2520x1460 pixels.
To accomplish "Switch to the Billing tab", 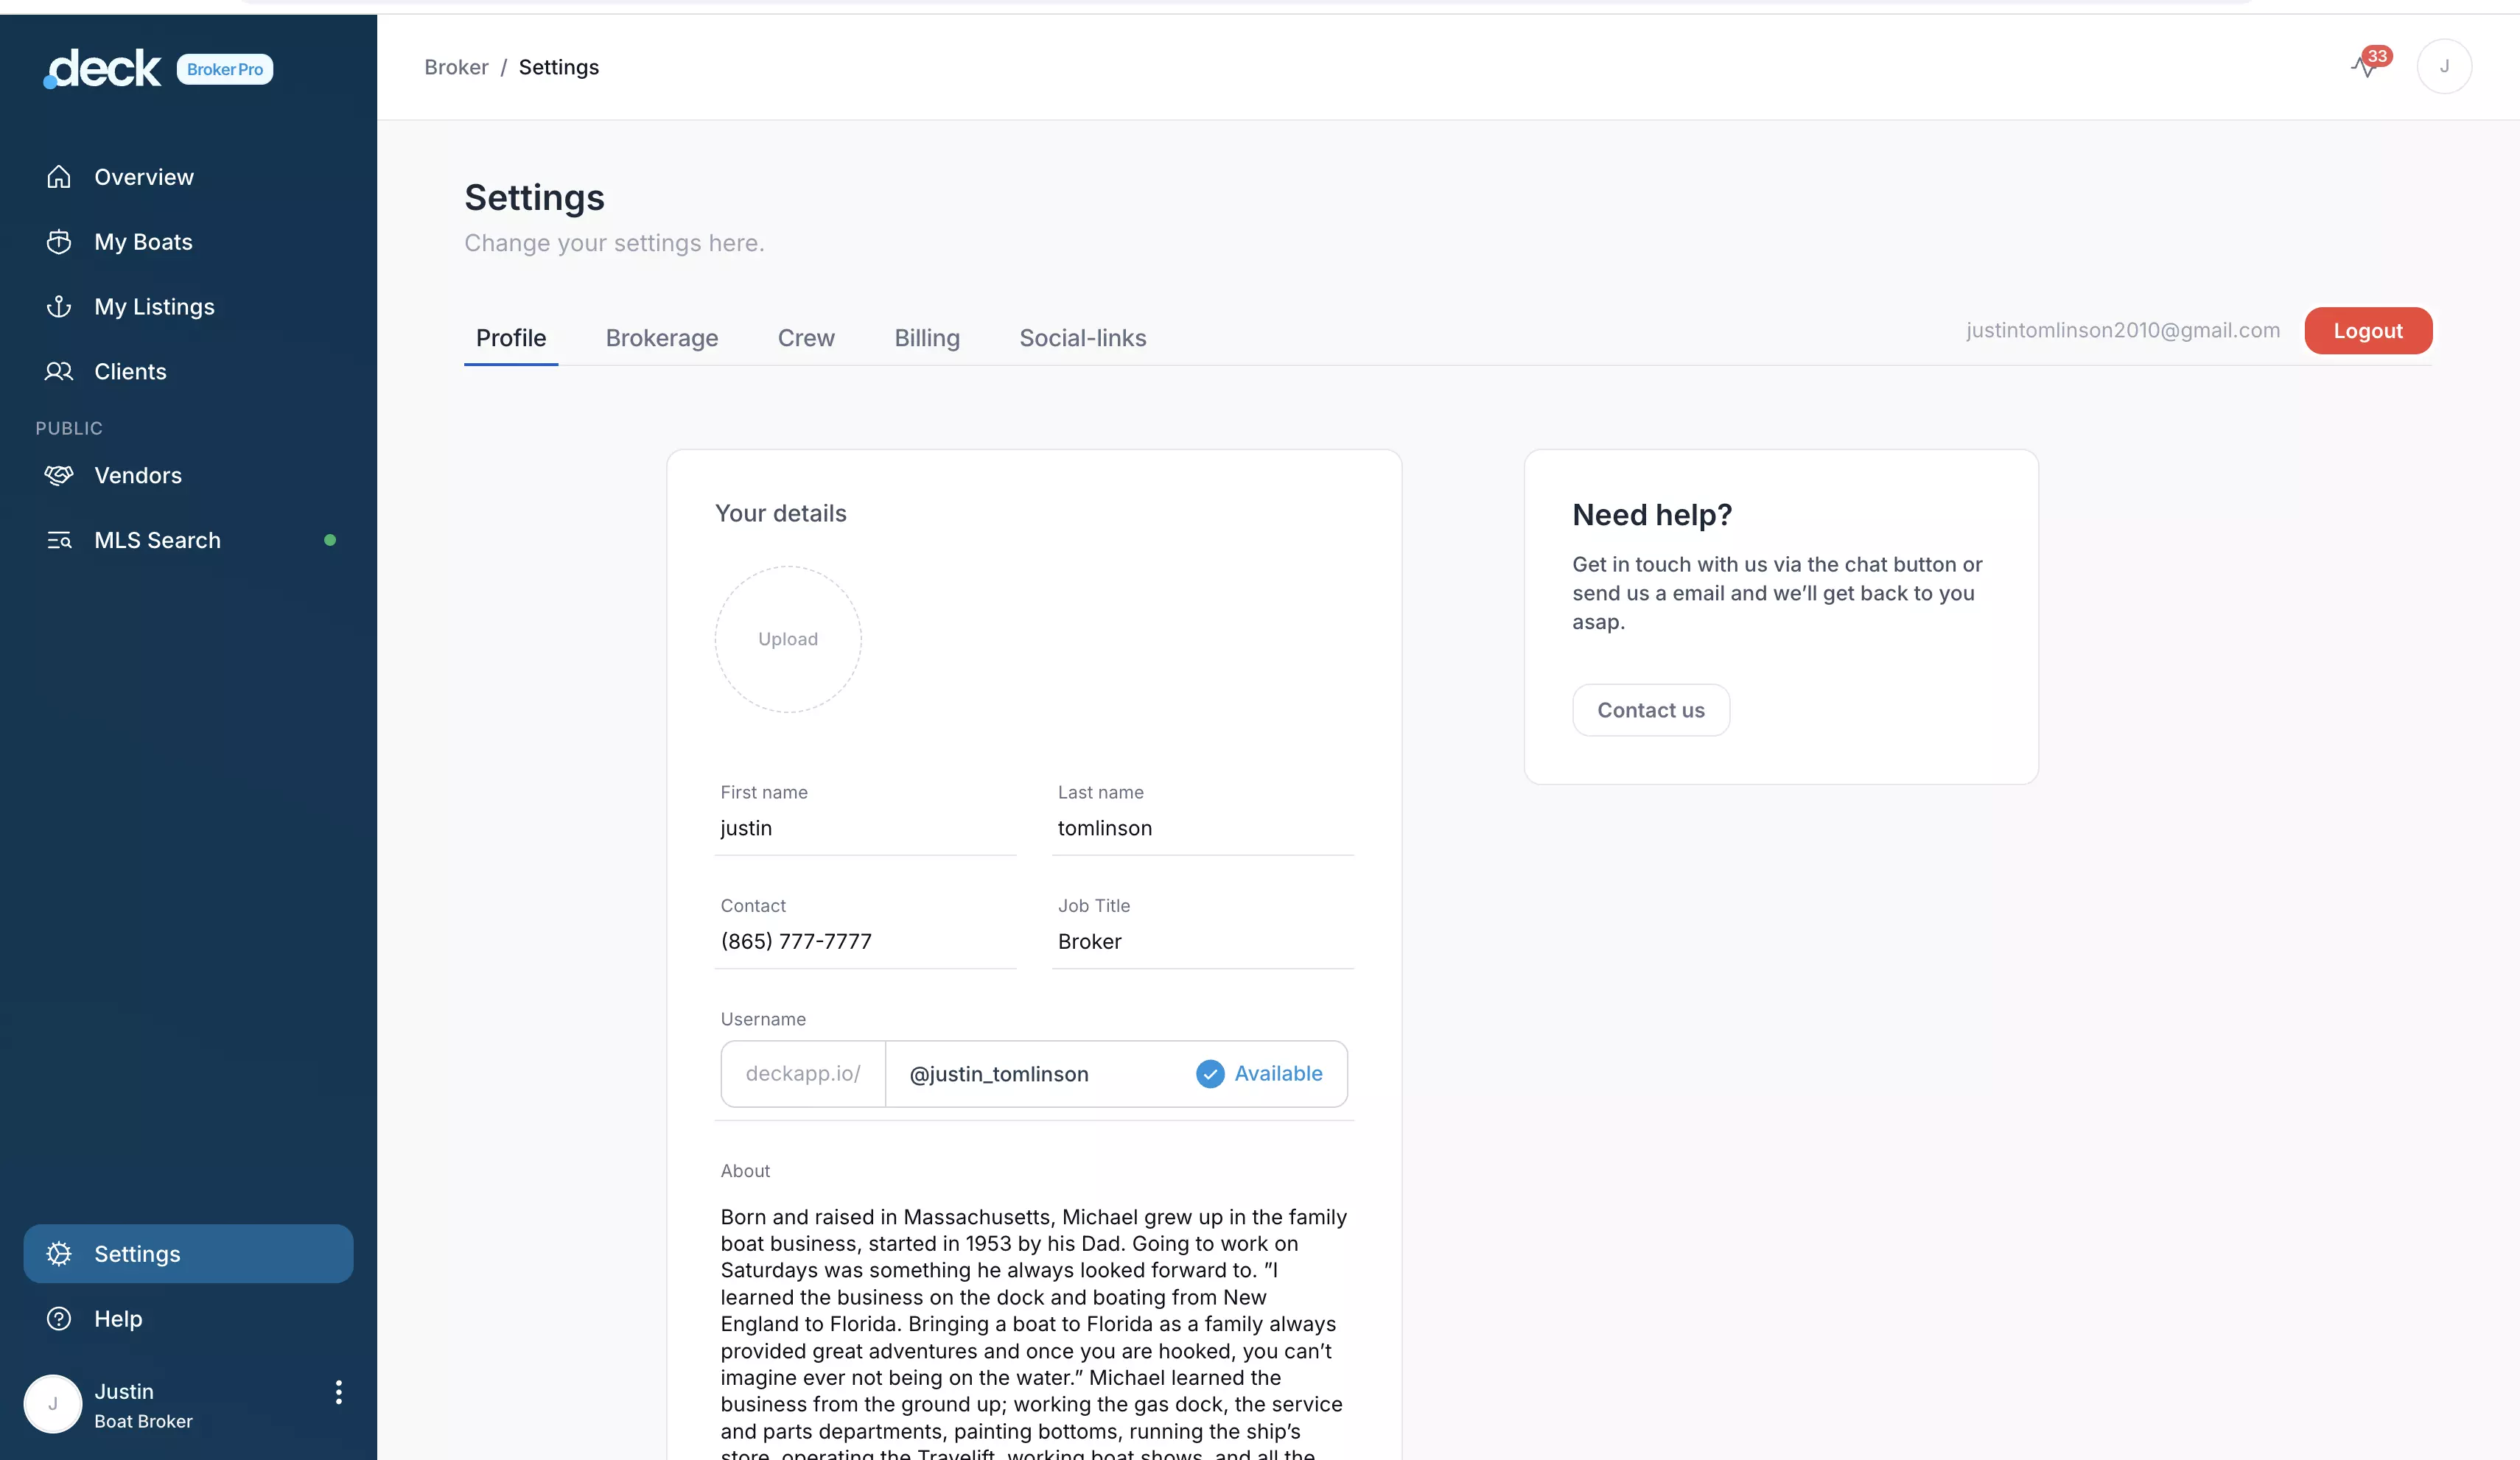I will click(927, 338).
